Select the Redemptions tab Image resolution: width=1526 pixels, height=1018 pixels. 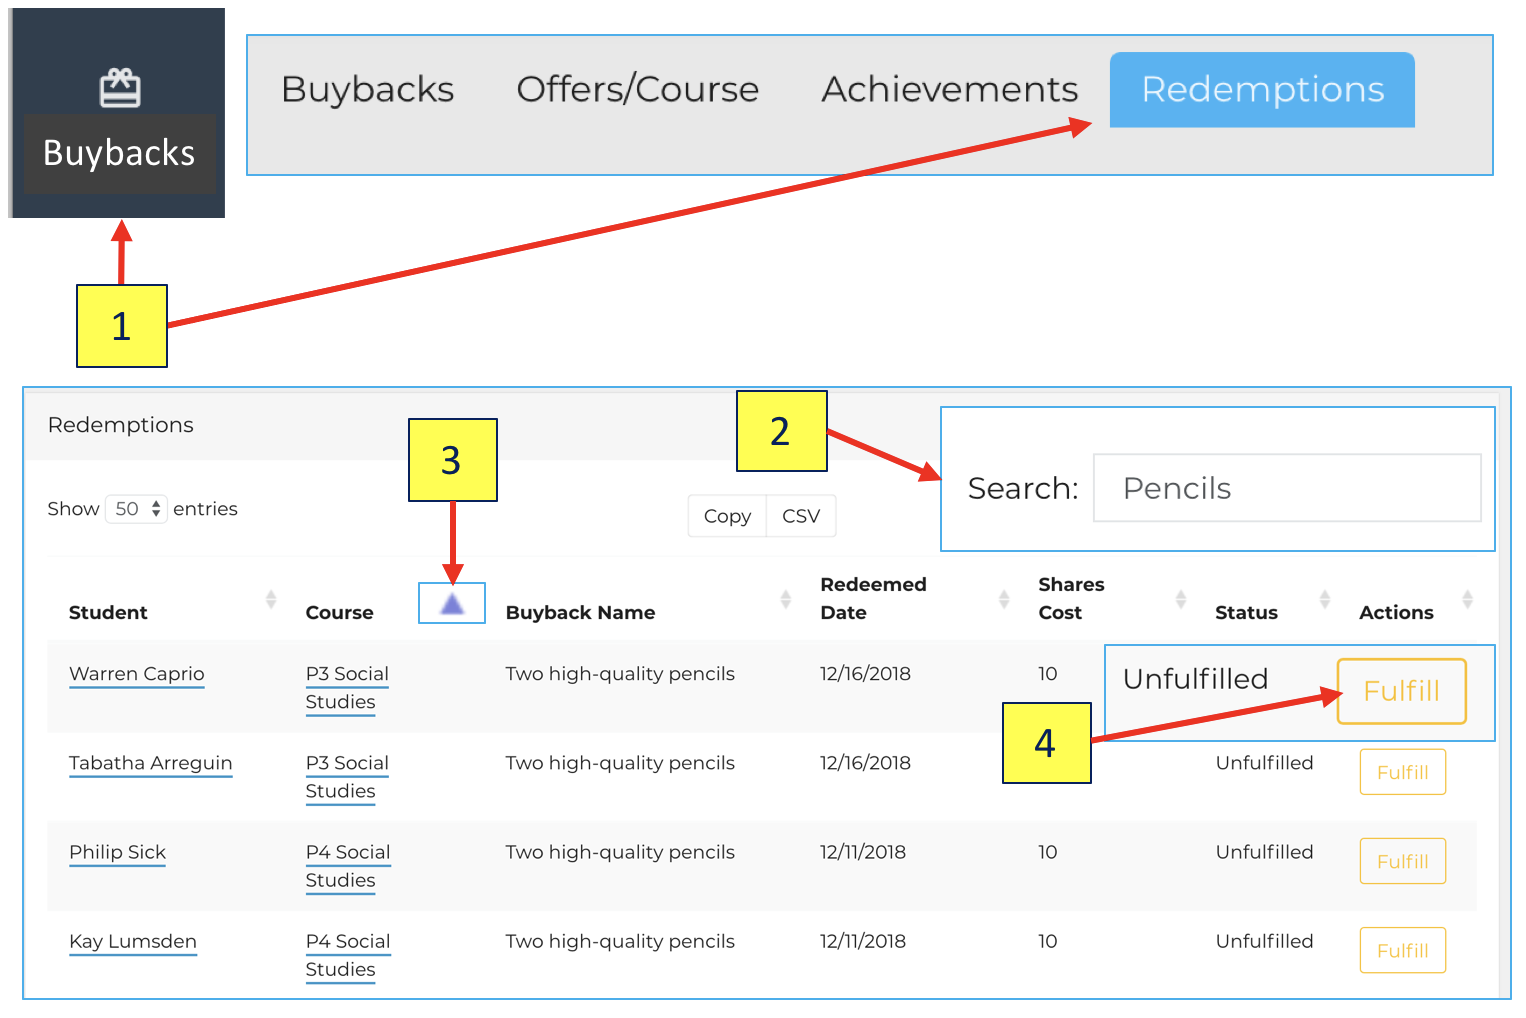pyautogui.click(x=1262, y=90)
